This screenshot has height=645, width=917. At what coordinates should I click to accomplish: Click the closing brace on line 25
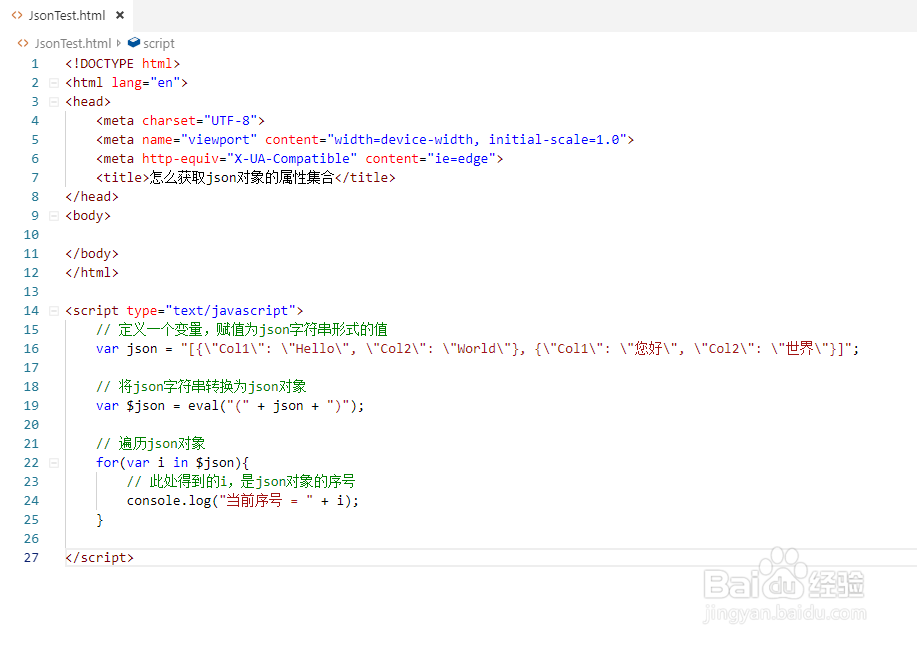pos(100,520)
